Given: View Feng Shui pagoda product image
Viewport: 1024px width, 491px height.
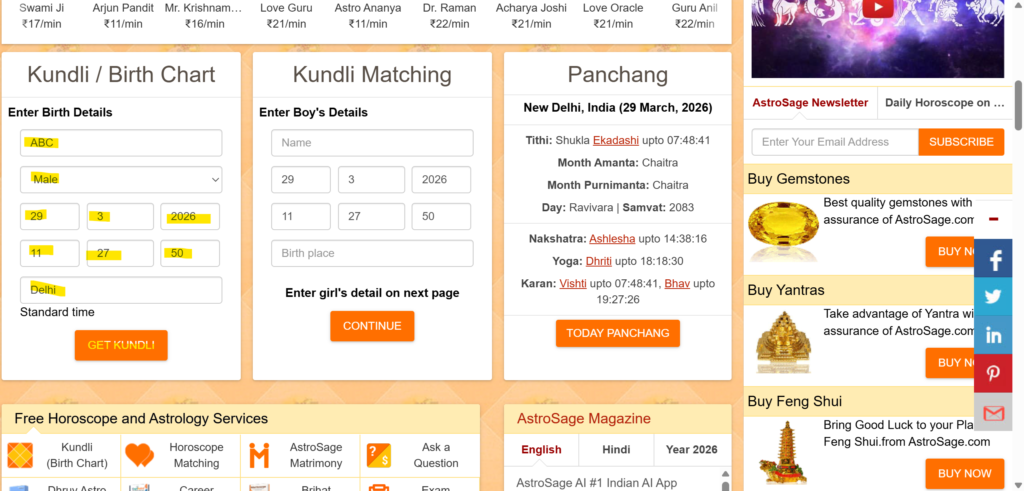Looking at the screenshot, I should click(x=783, y=453).
